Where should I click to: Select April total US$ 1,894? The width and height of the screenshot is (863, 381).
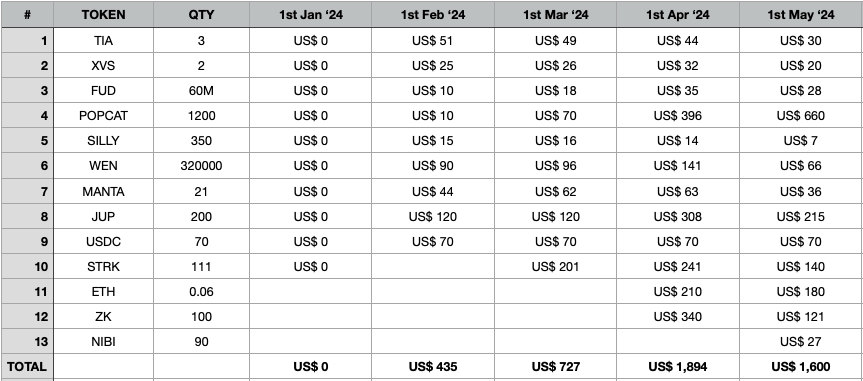click(678, 367)
